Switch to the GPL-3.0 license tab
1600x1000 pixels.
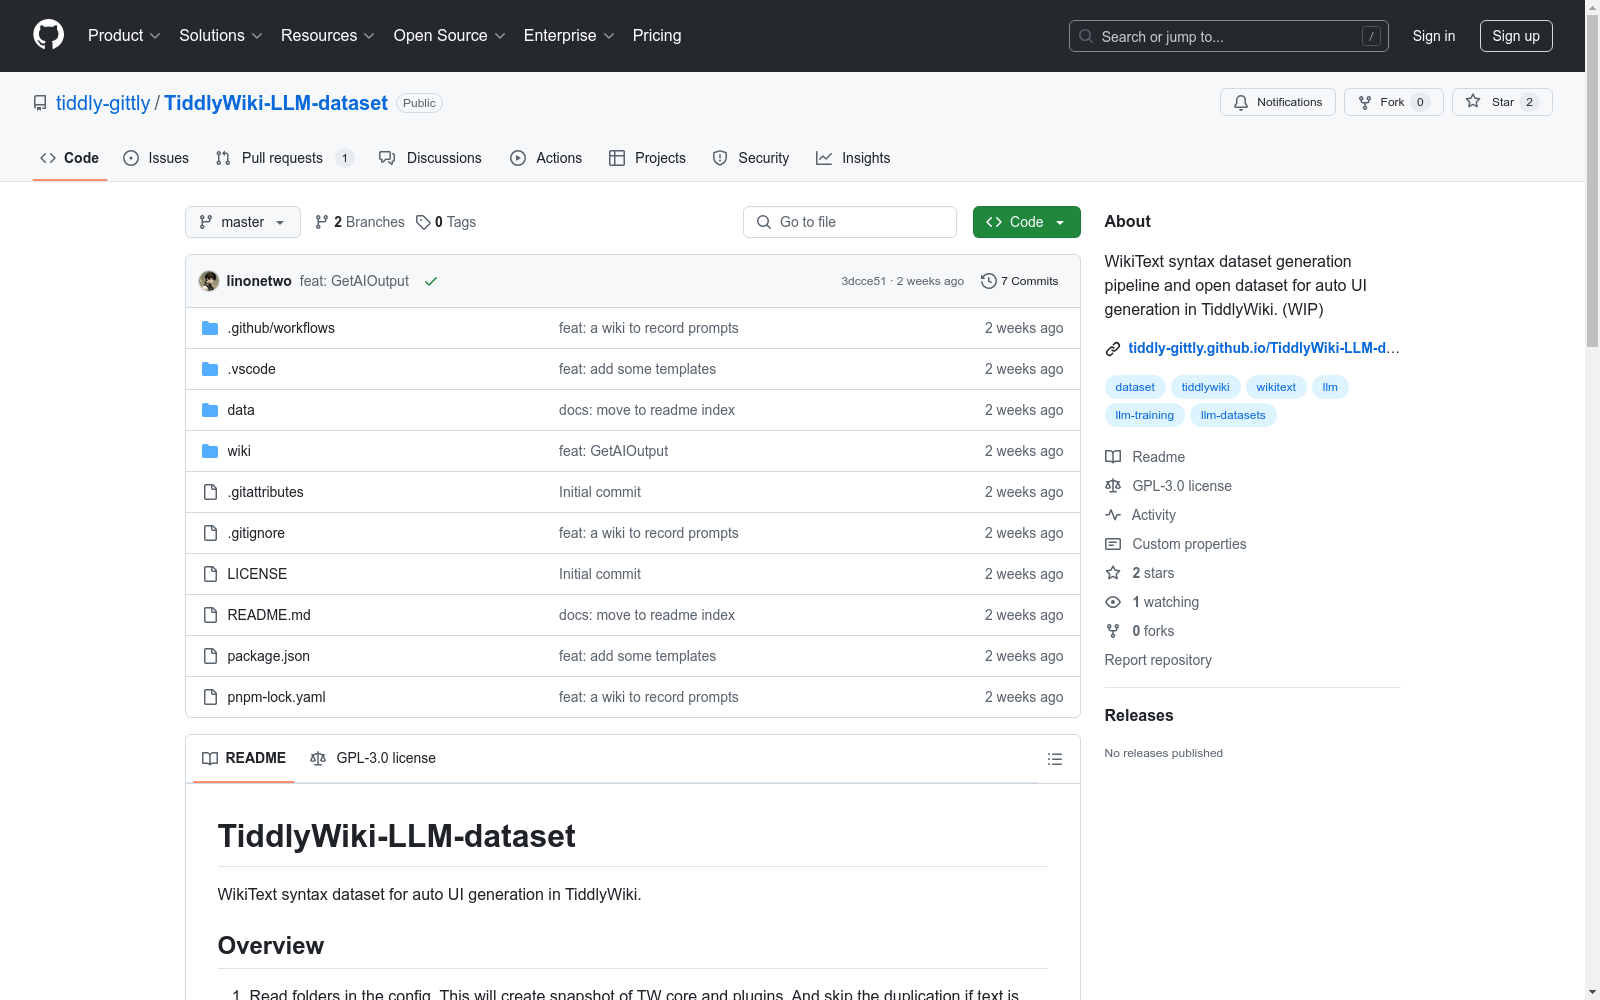373,758
